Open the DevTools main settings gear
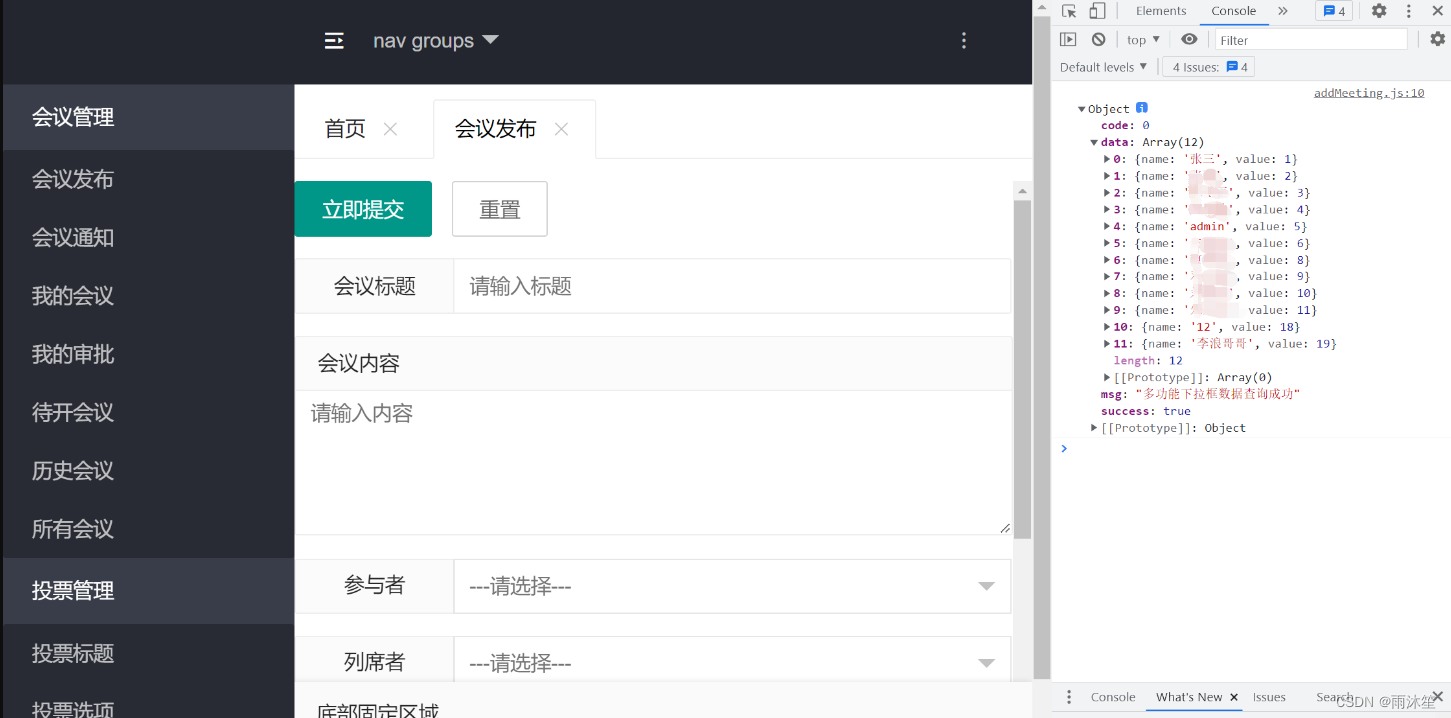The width and height of the screenshot is (1451, 718). tap(1379, 11)
